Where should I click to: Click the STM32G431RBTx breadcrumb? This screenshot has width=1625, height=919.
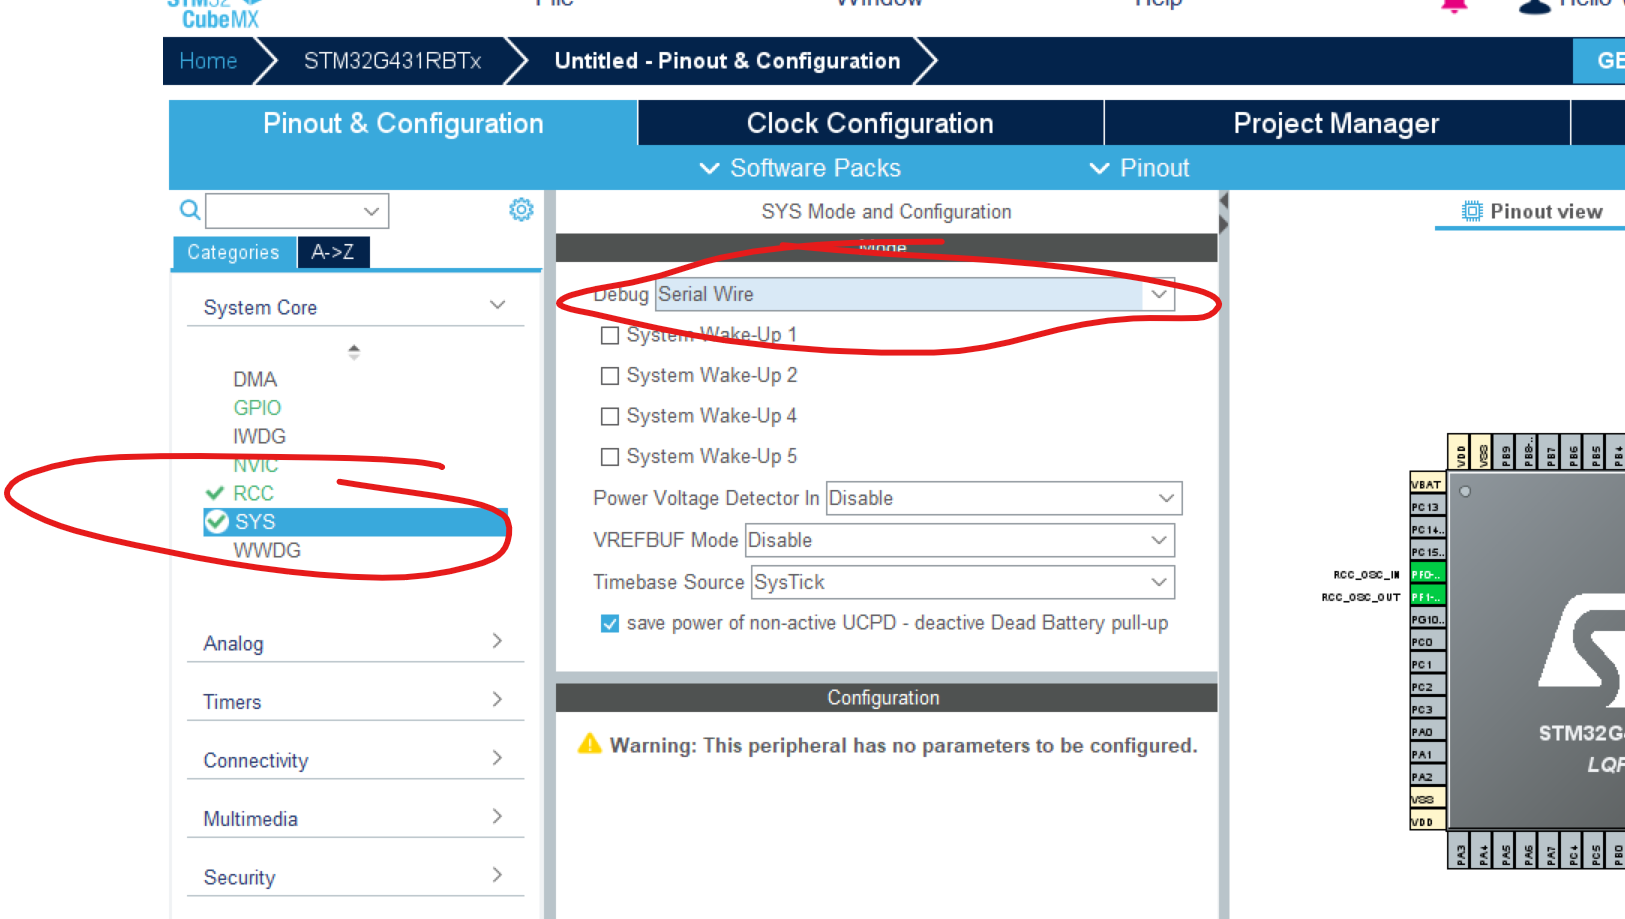392,61
